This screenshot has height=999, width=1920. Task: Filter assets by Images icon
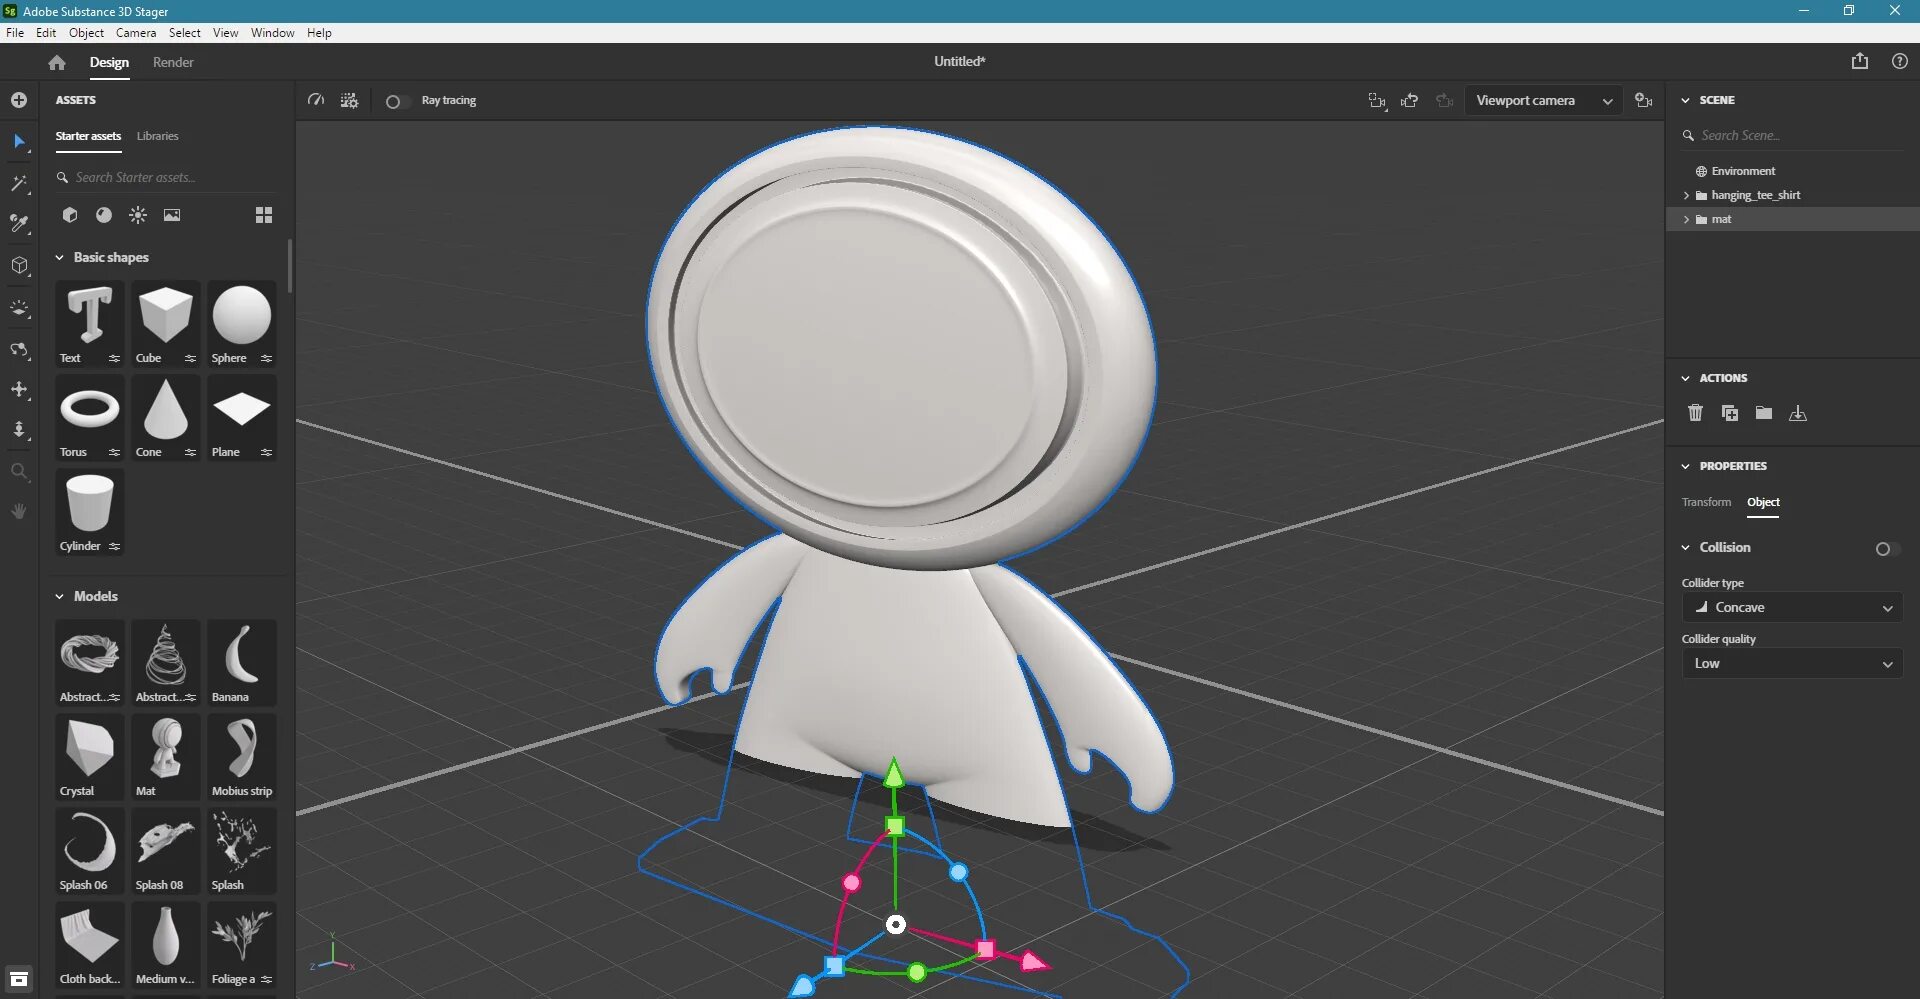click(172, 215)
